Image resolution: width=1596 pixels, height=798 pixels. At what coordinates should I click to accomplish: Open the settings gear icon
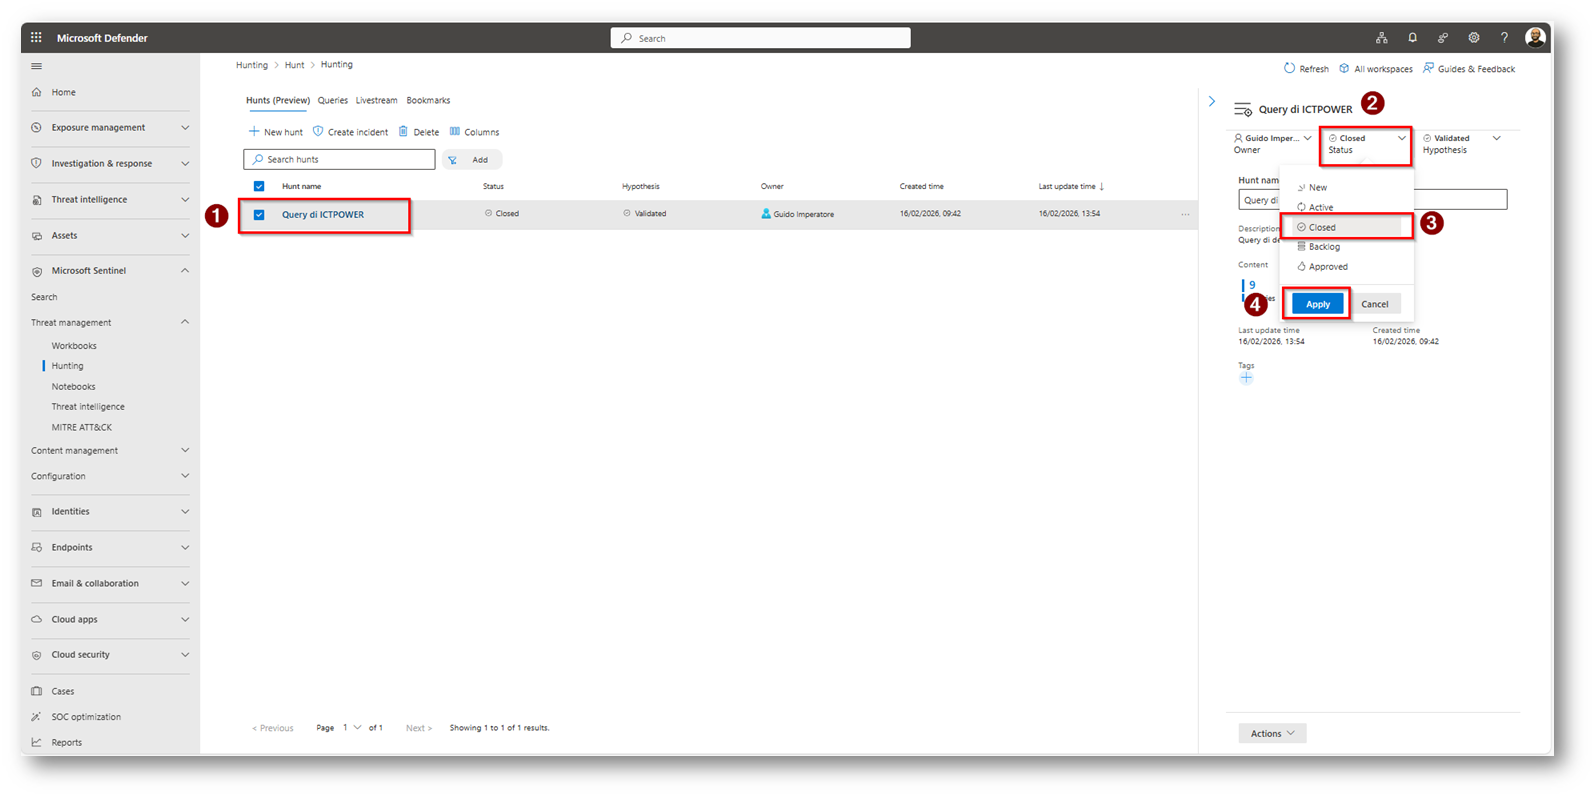[x=1473, y=38]
